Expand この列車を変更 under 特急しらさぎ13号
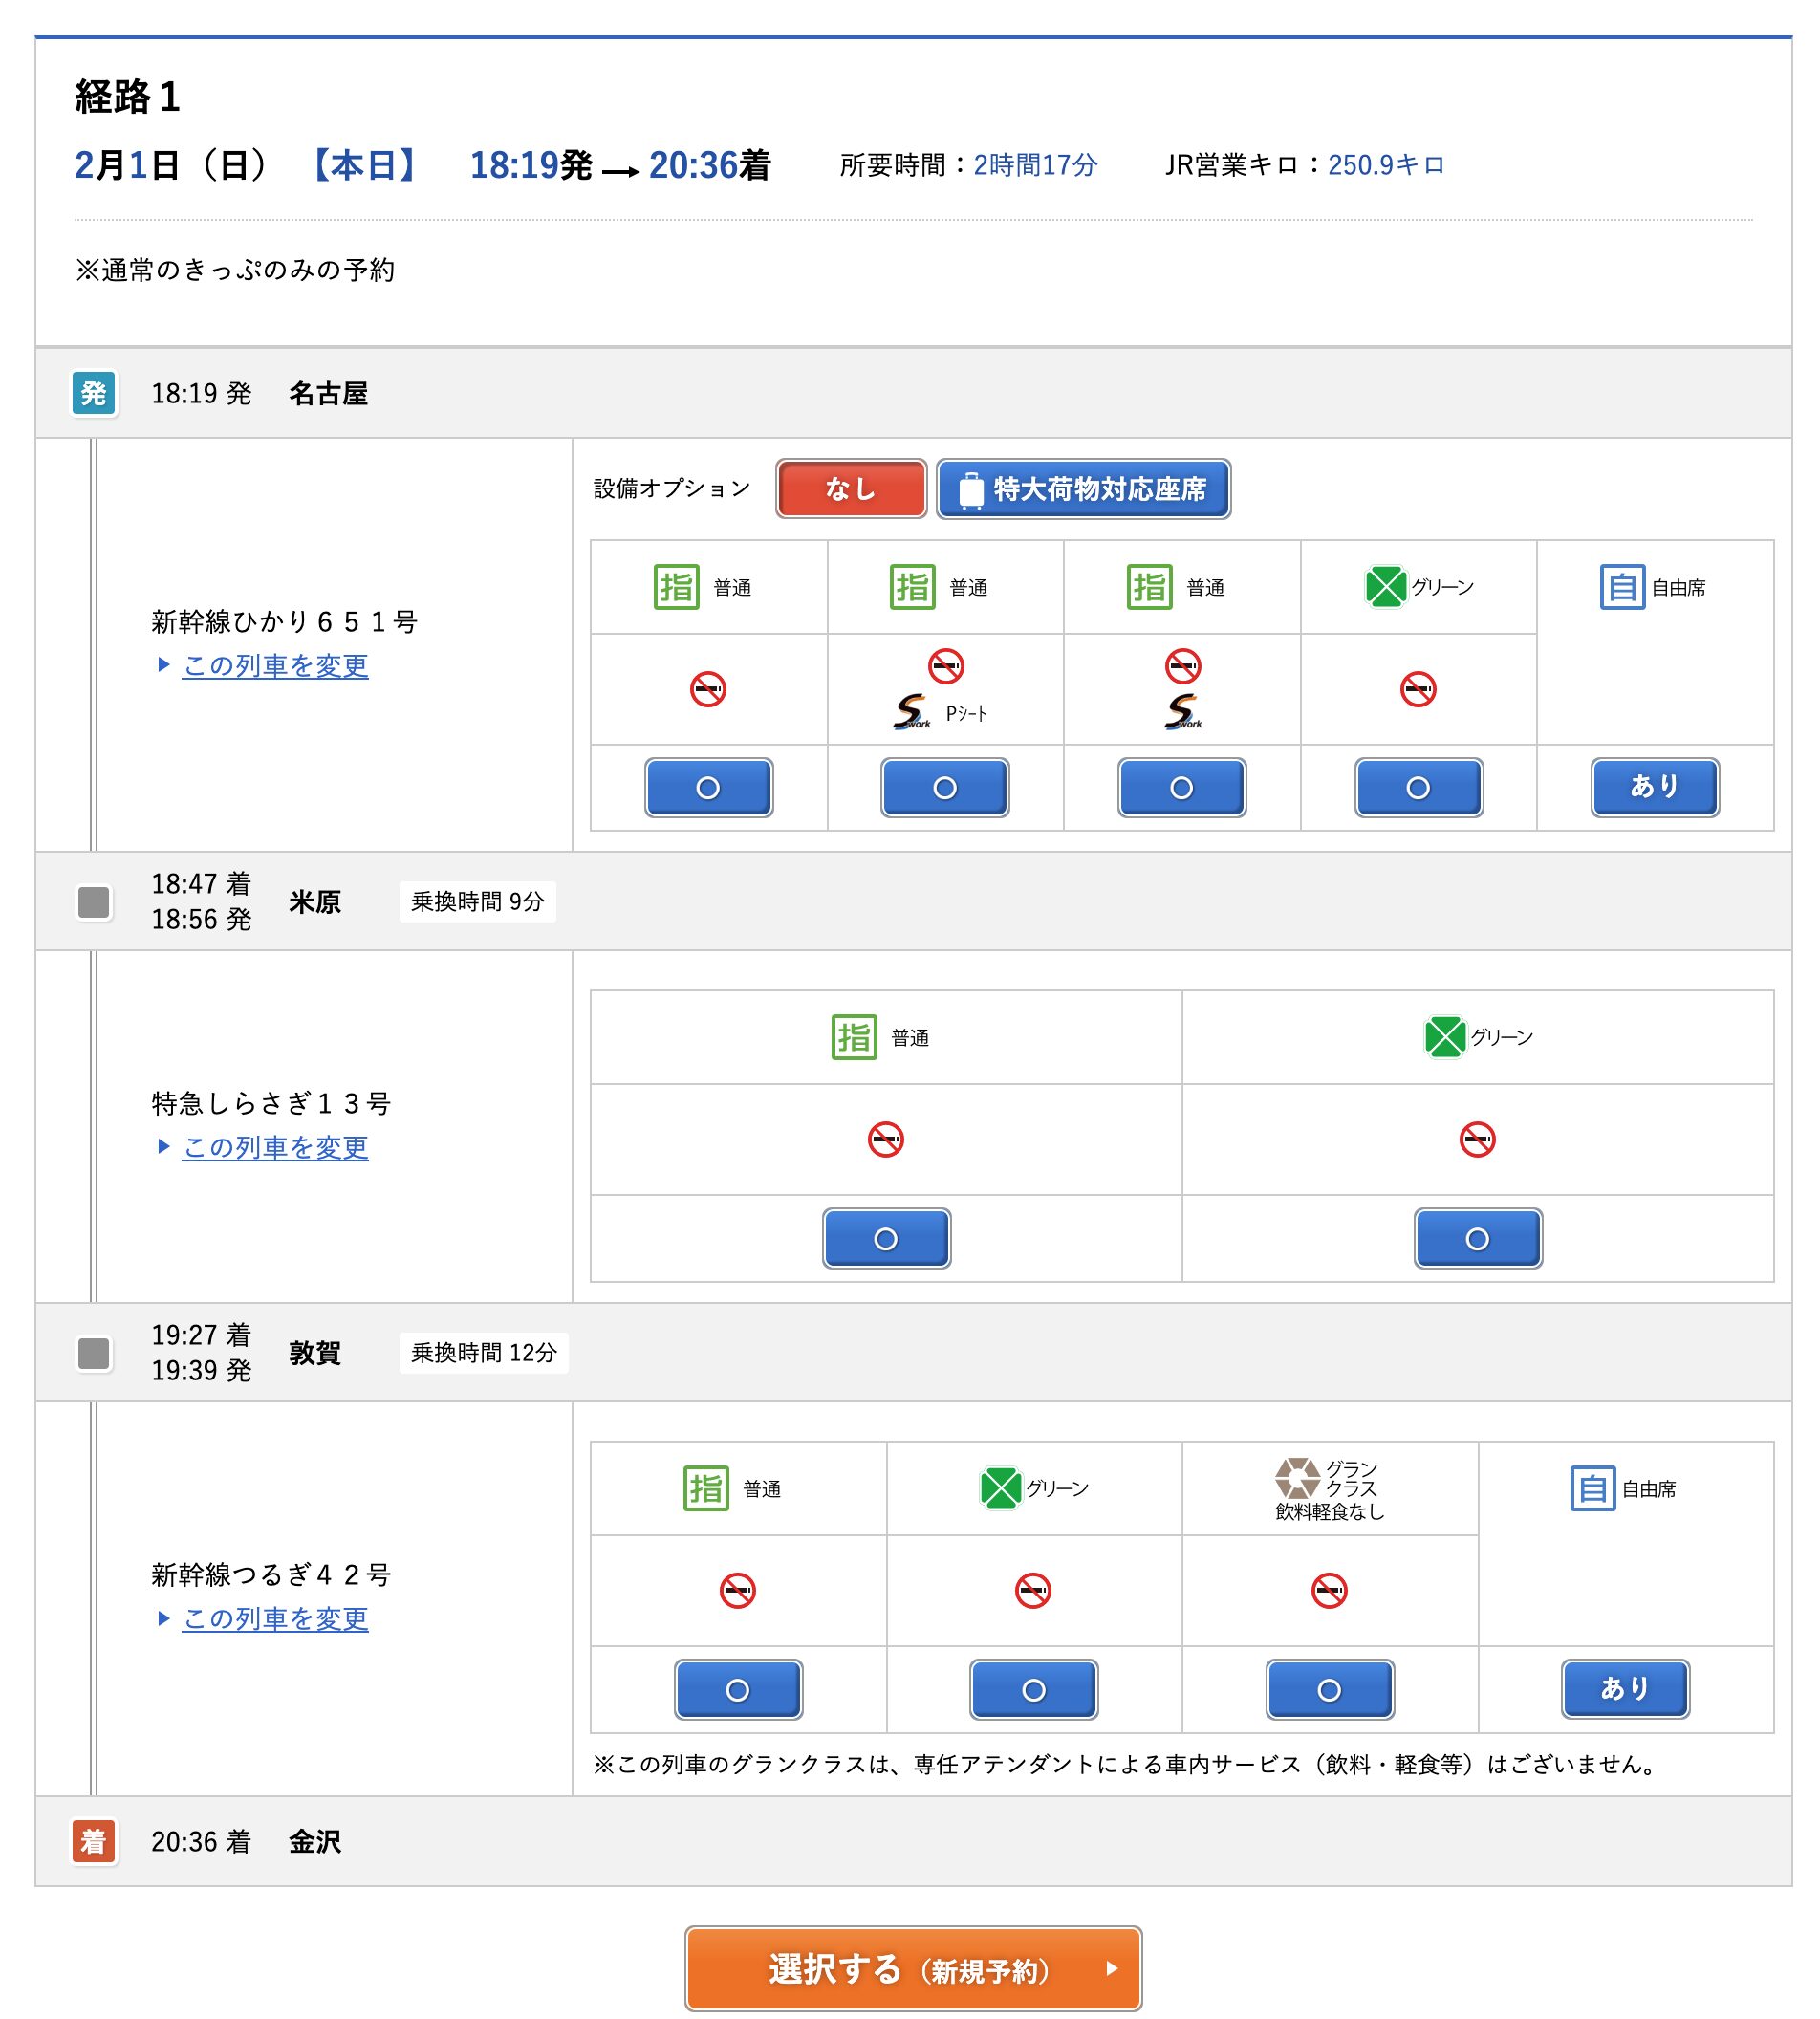Screen dimensions: 1820x2019 (274, 1149)
